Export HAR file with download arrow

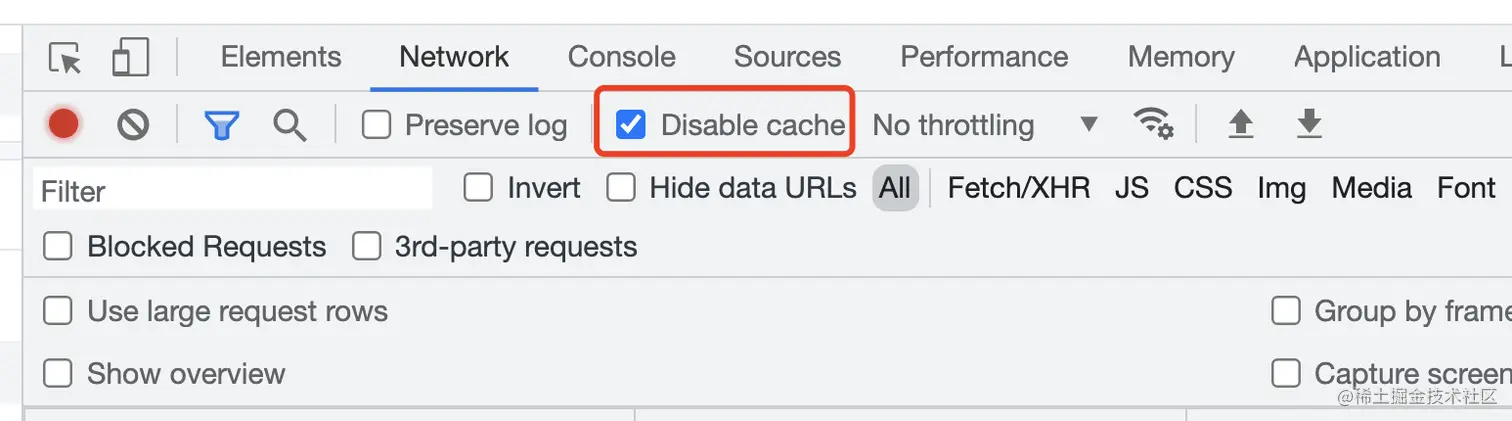[1309, 124]
